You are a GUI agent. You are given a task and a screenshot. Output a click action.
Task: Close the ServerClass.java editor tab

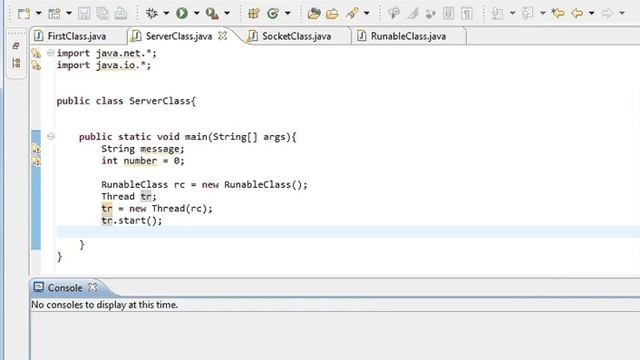coord(222,36)
